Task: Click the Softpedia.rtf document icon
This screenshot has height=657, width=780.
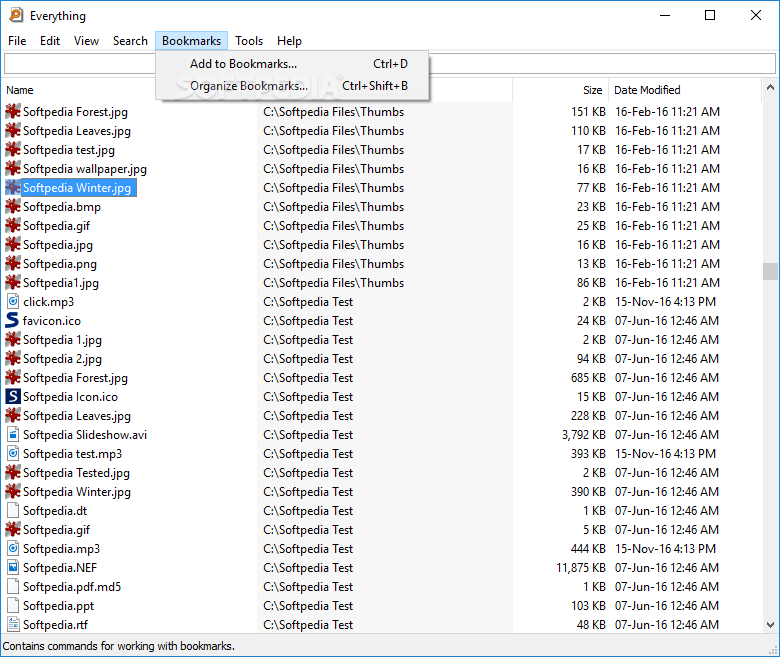Action: [x=13, y=624]
